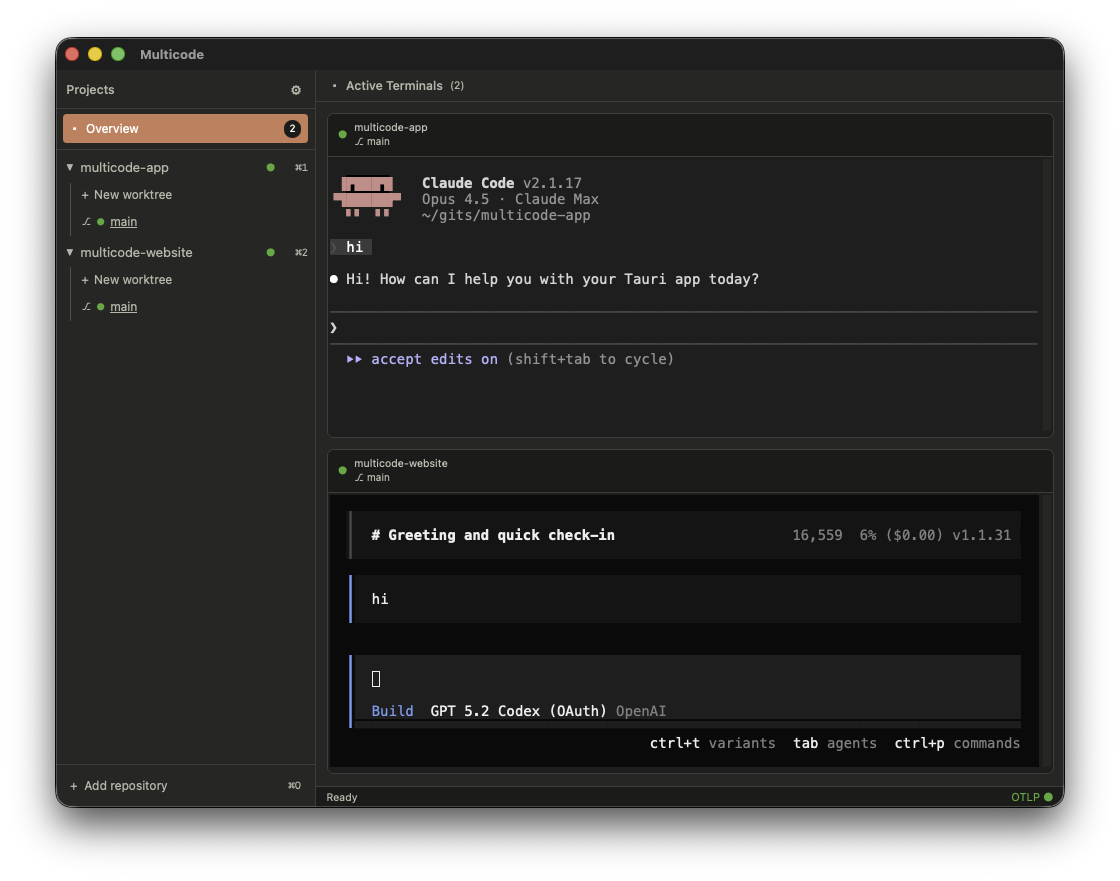Select the Overview item in sidebar
Image resolution: width=1120 pixels, height=881 pixels.
185,129
